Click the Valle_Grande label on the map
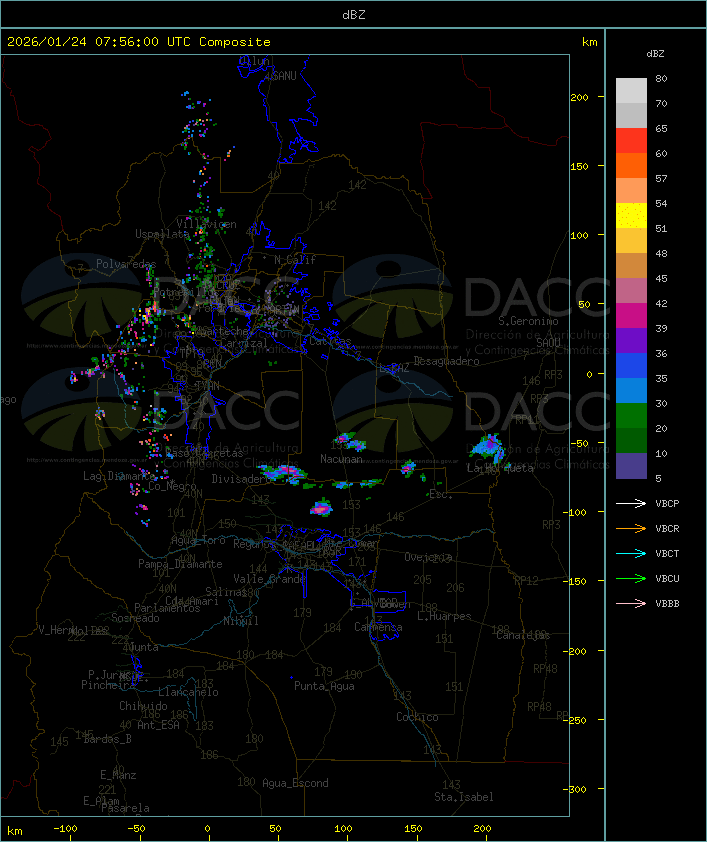Viewport: 707px width, 842px height. (269, 579)
